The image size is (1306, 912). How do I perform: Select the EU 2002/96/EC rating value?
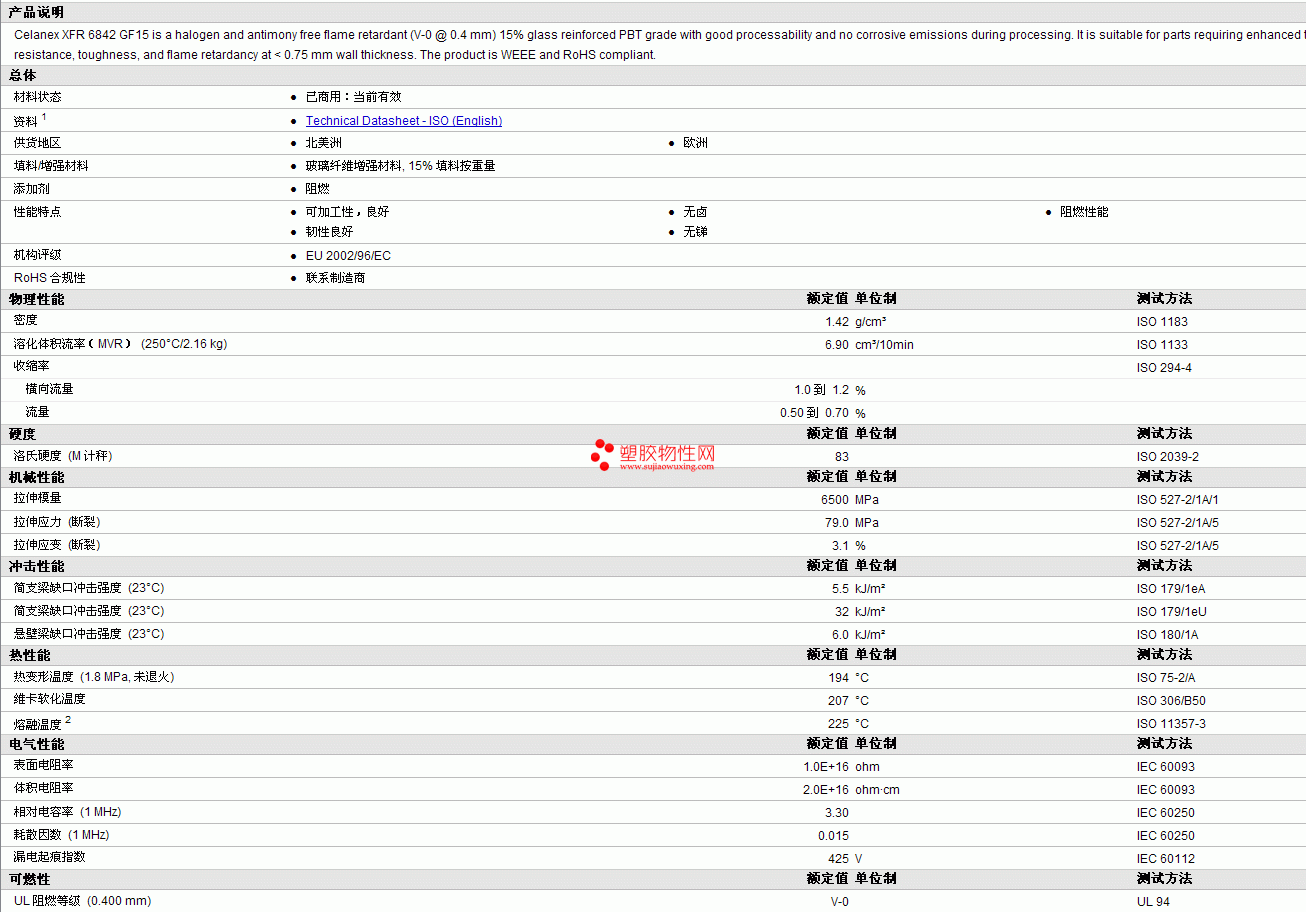pyautogui.click(x=348, y=256)
